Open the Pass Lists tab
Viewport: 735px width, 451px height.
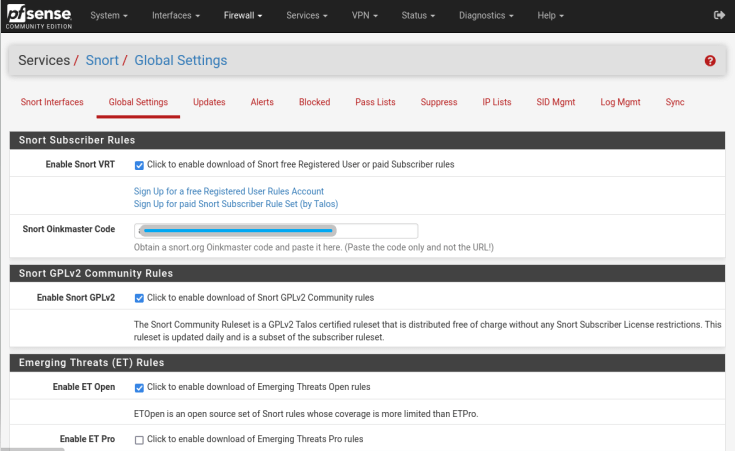click(375, 102)
